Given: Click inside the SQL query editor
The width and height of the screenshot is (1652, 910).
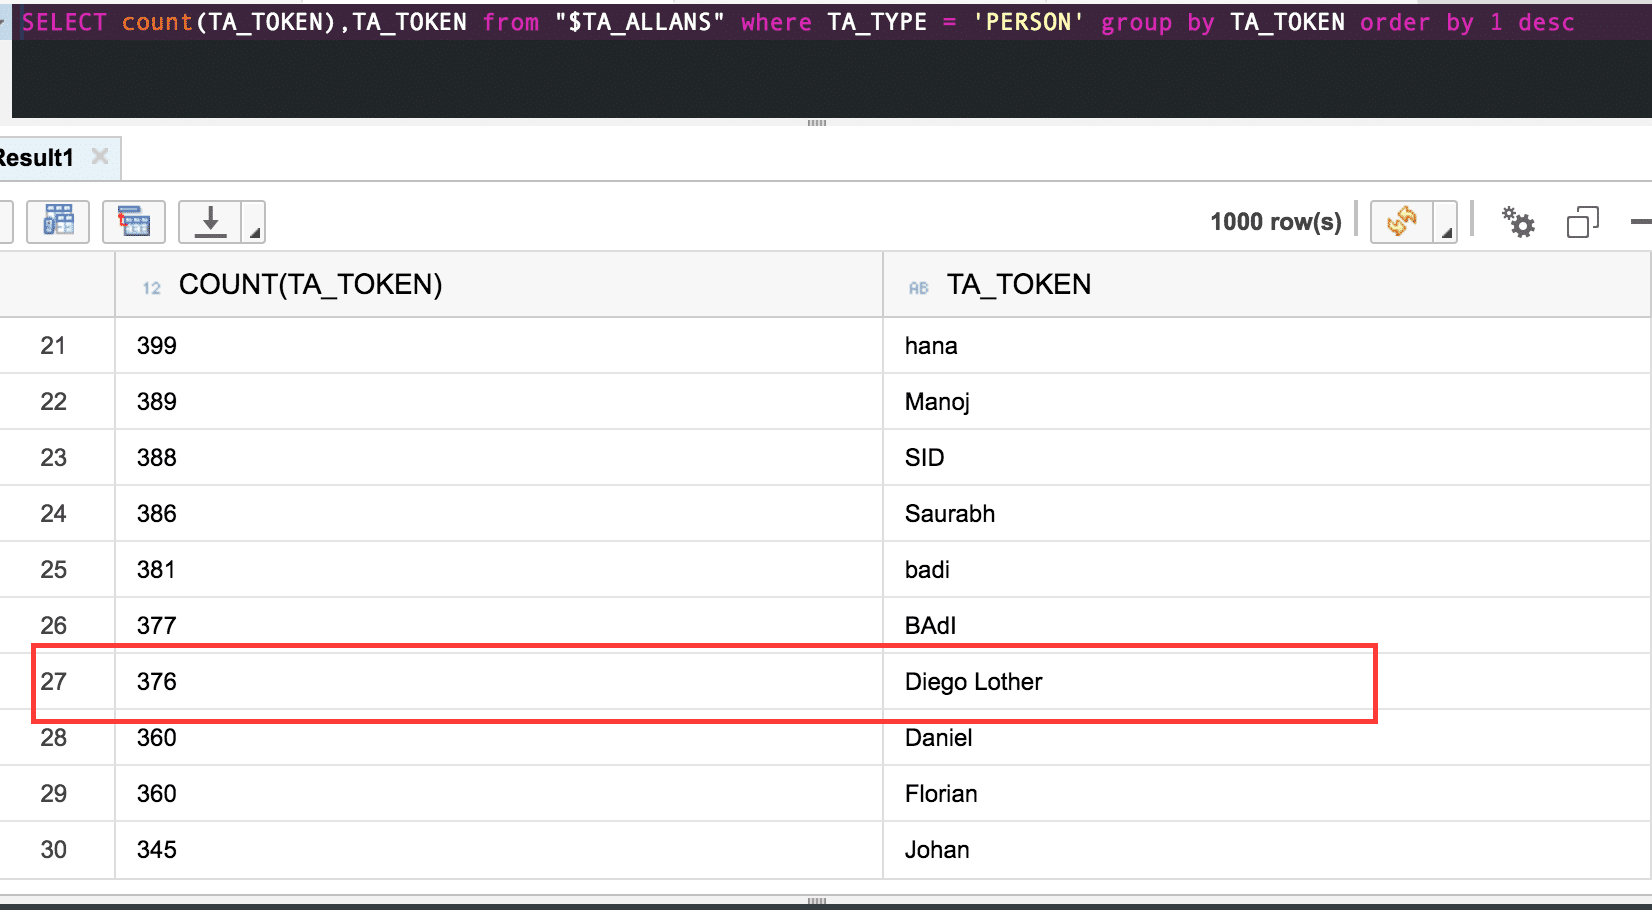Looking at the screenshot, I should click(800, 75).
